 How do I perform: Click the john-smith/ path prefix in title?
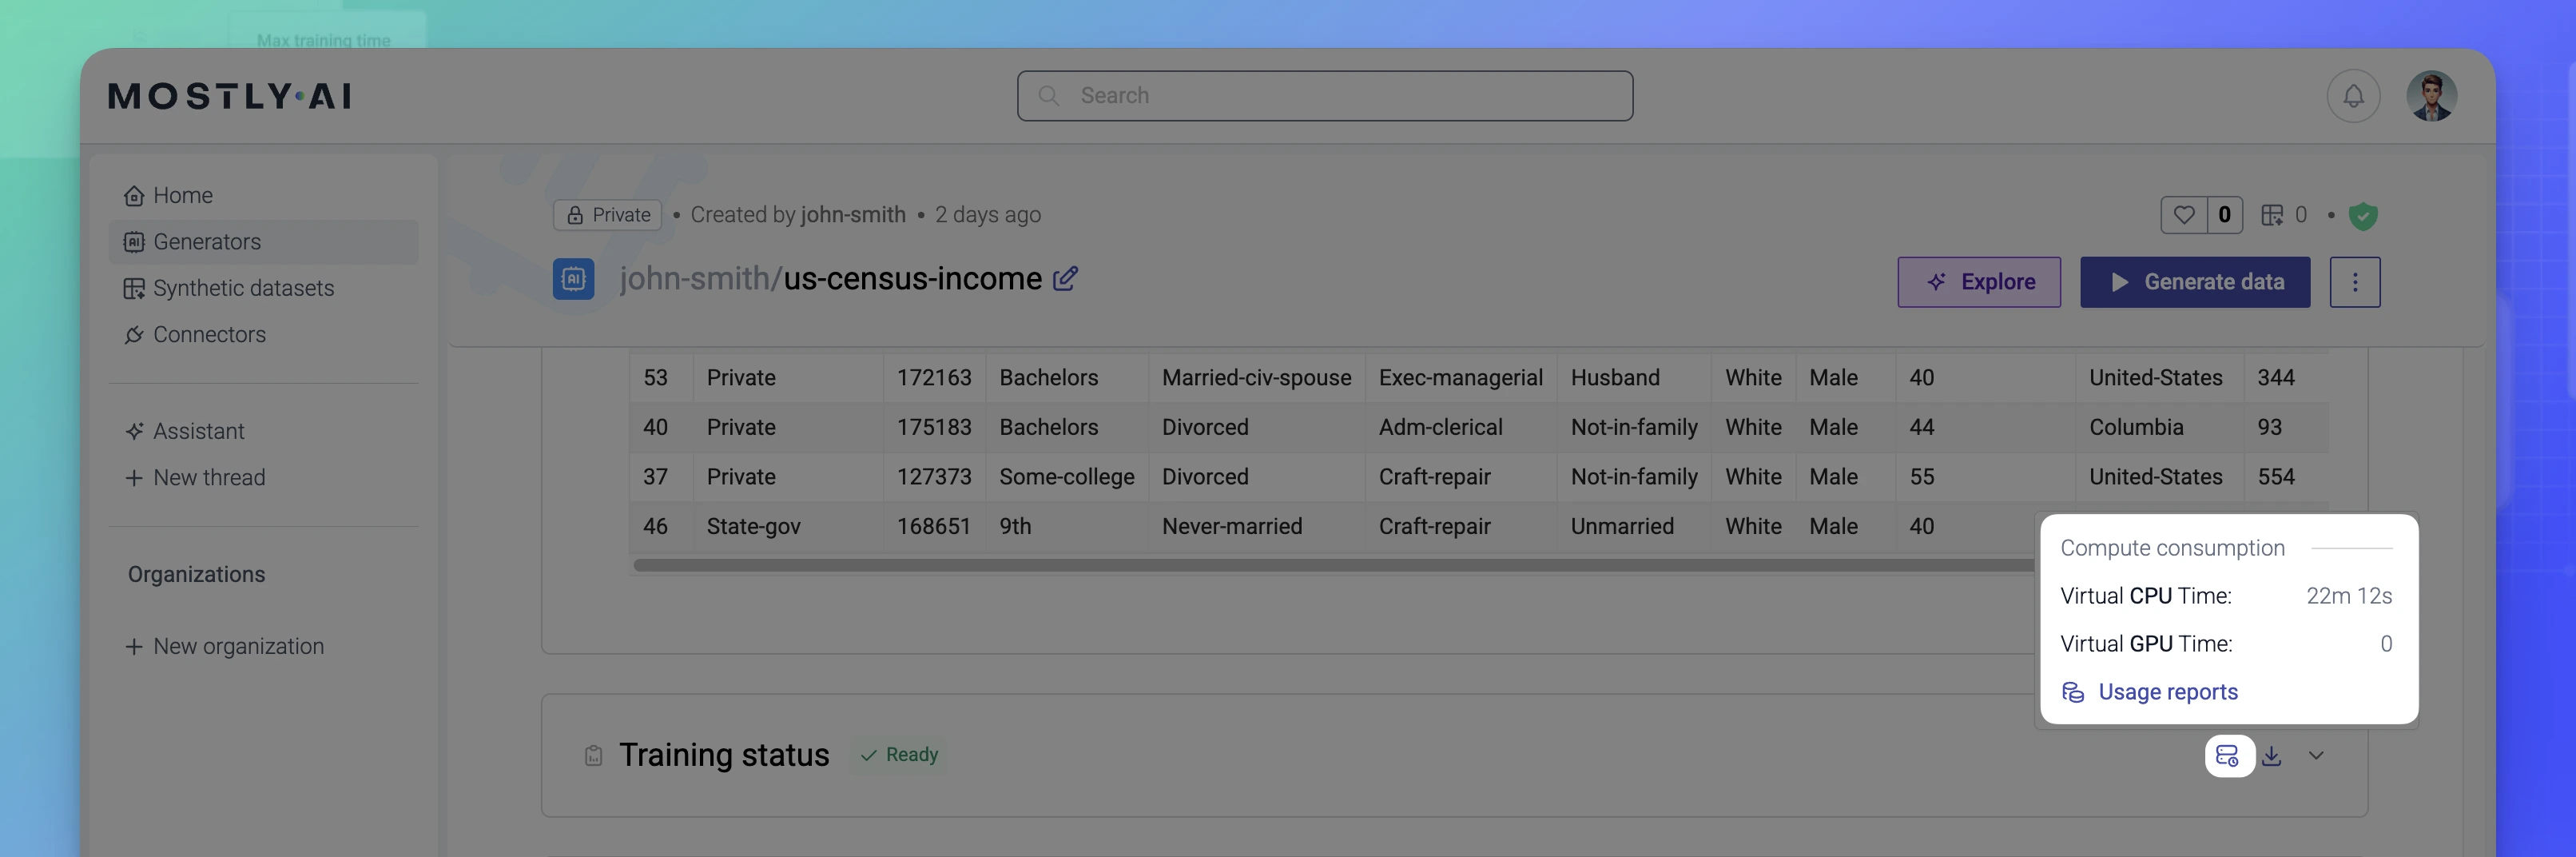(x=700, y=278)
